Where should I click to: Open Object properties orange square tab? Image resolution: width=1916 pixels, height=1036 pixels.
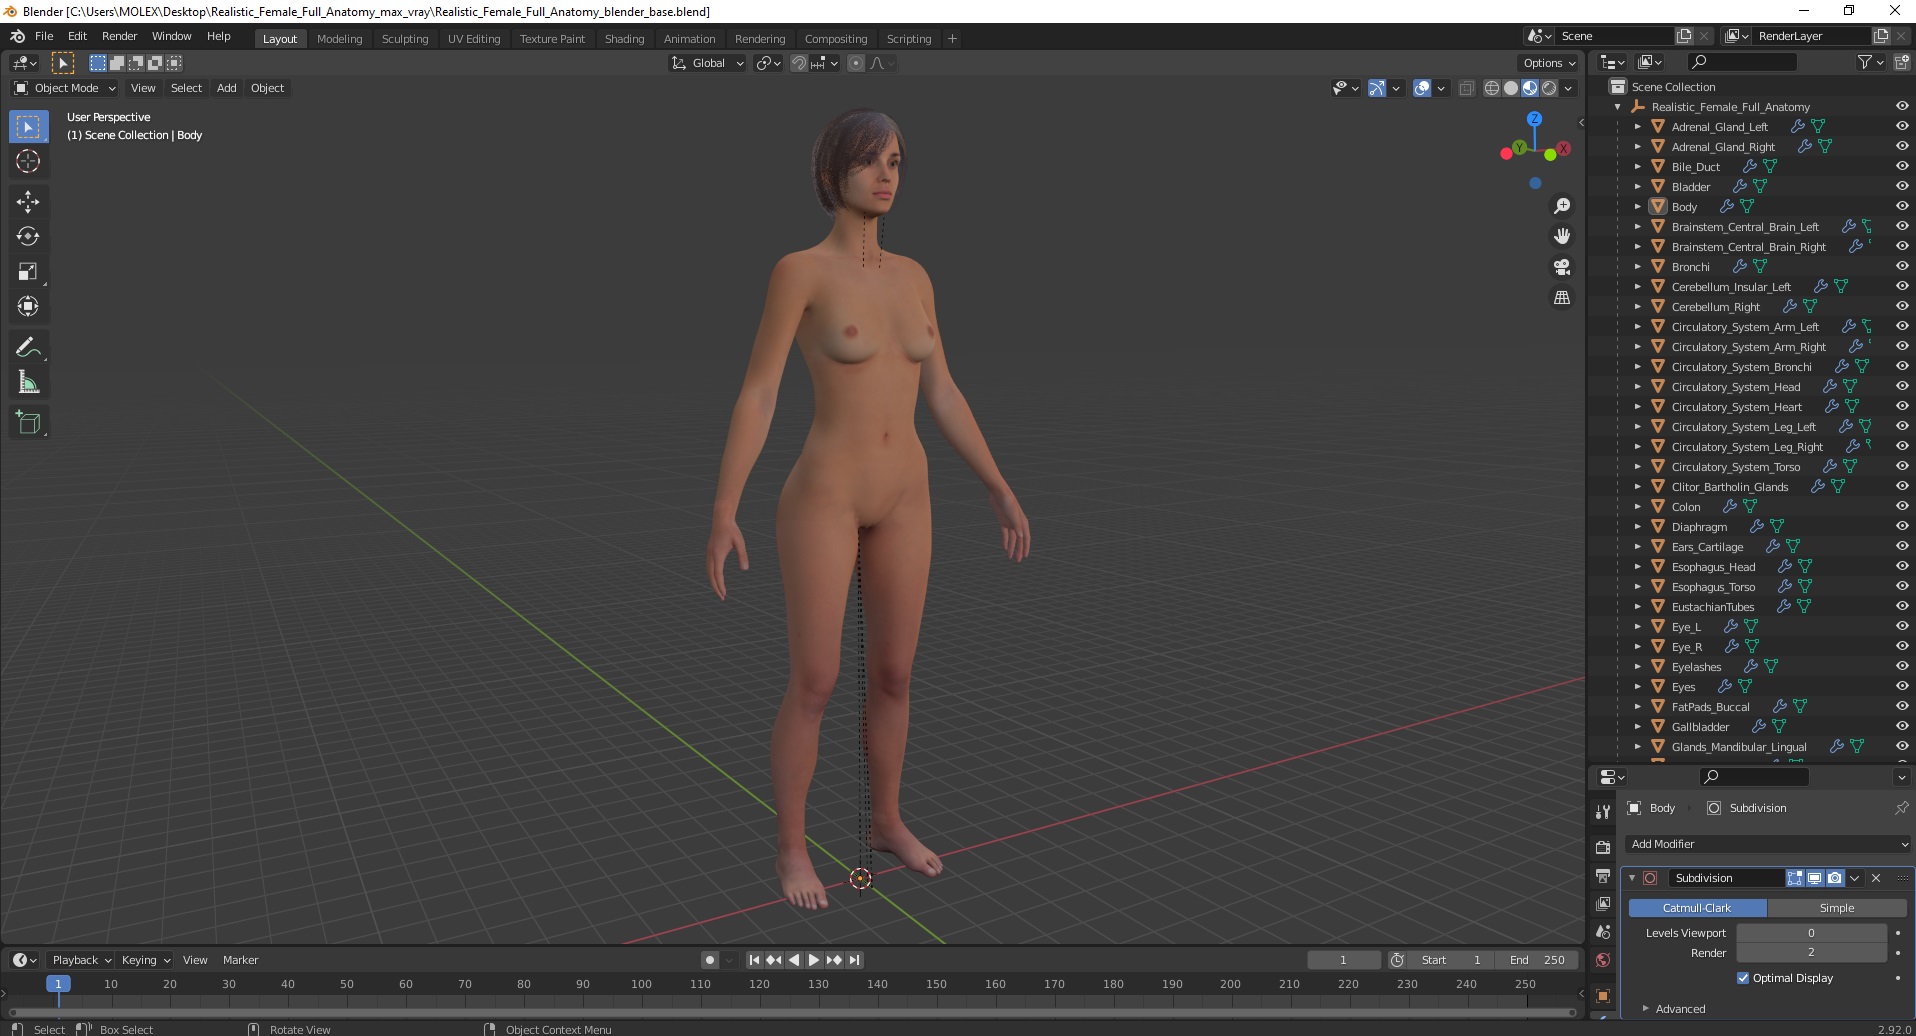point(1603,996)
